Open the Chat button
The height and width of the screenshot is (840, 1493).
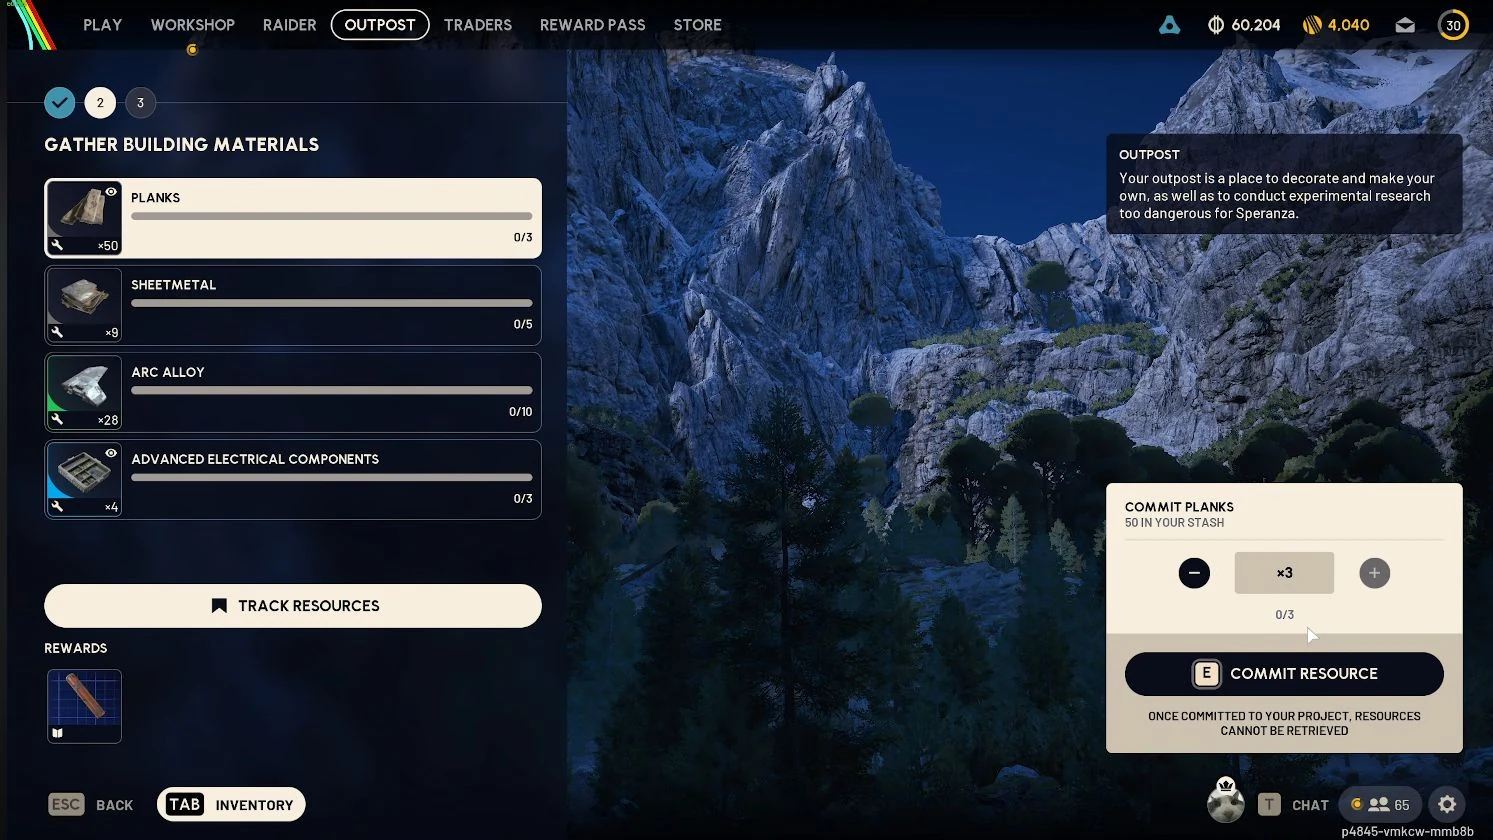[x=1294, y=805]
